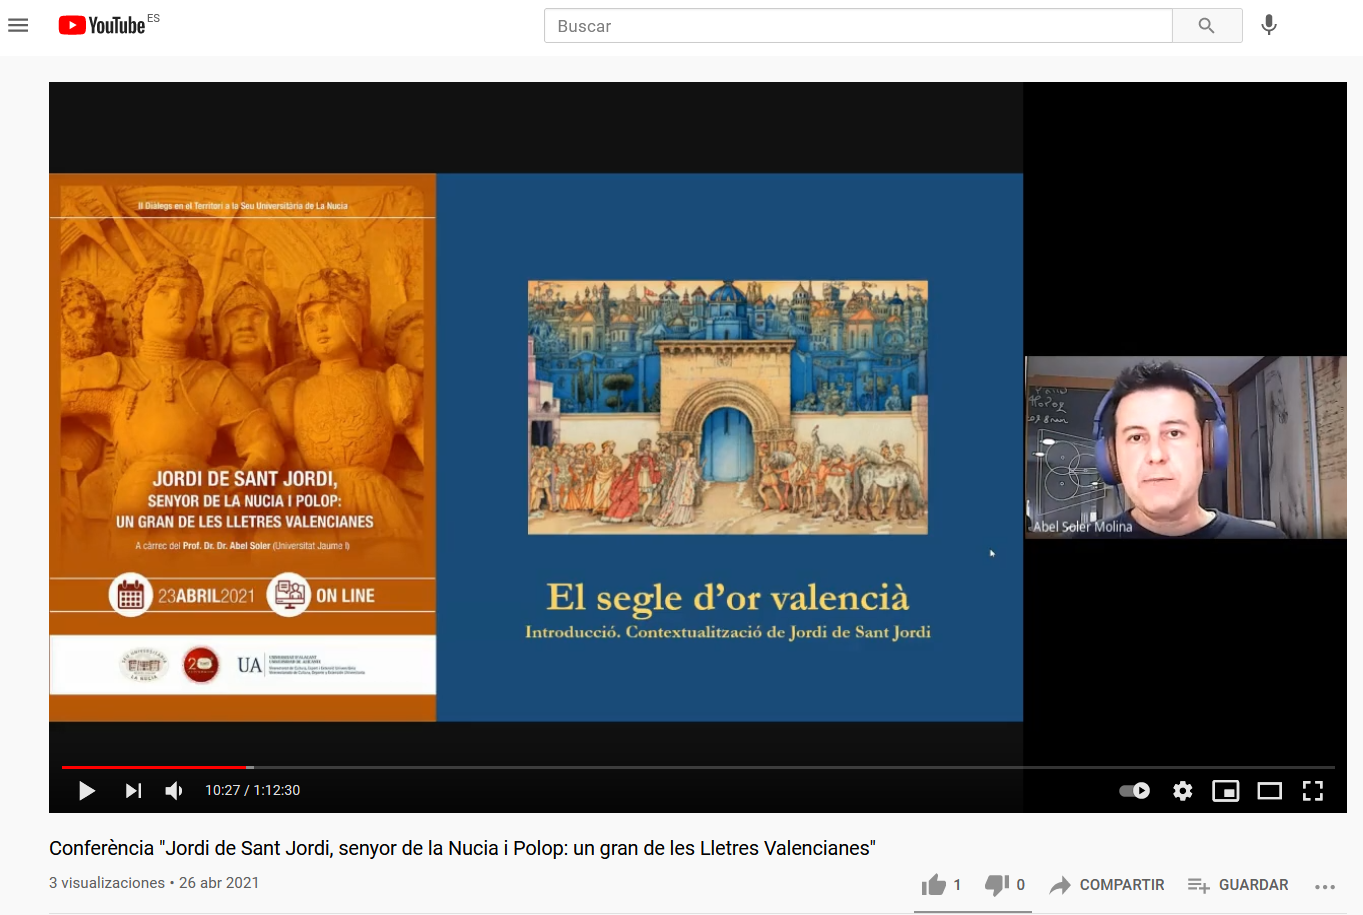The width and height of the screenshot is (1363, 915).
Task: Click 'ON LINE' label on poster
Action: 345,596
